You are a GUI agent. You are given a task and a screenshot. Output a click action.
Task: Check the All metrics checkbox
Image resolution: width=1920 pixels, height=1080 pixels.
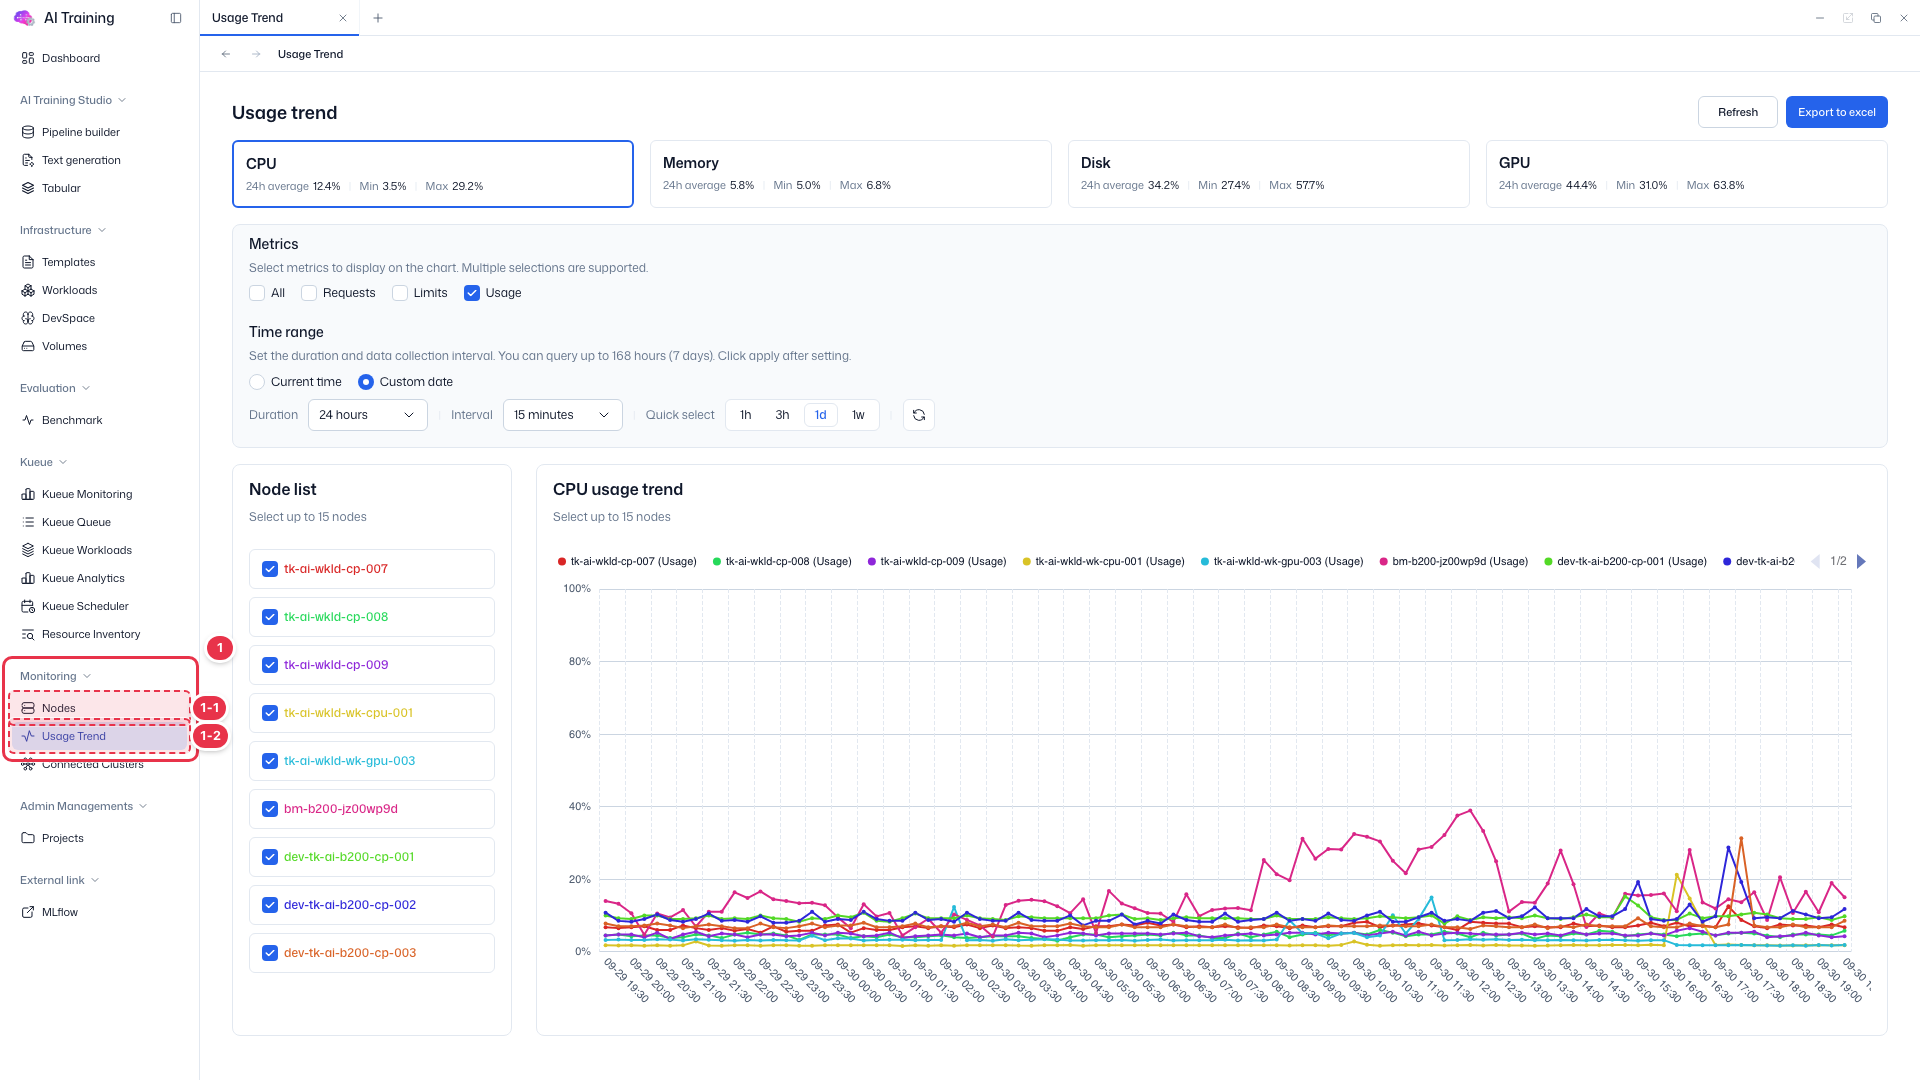pos(257,293)
